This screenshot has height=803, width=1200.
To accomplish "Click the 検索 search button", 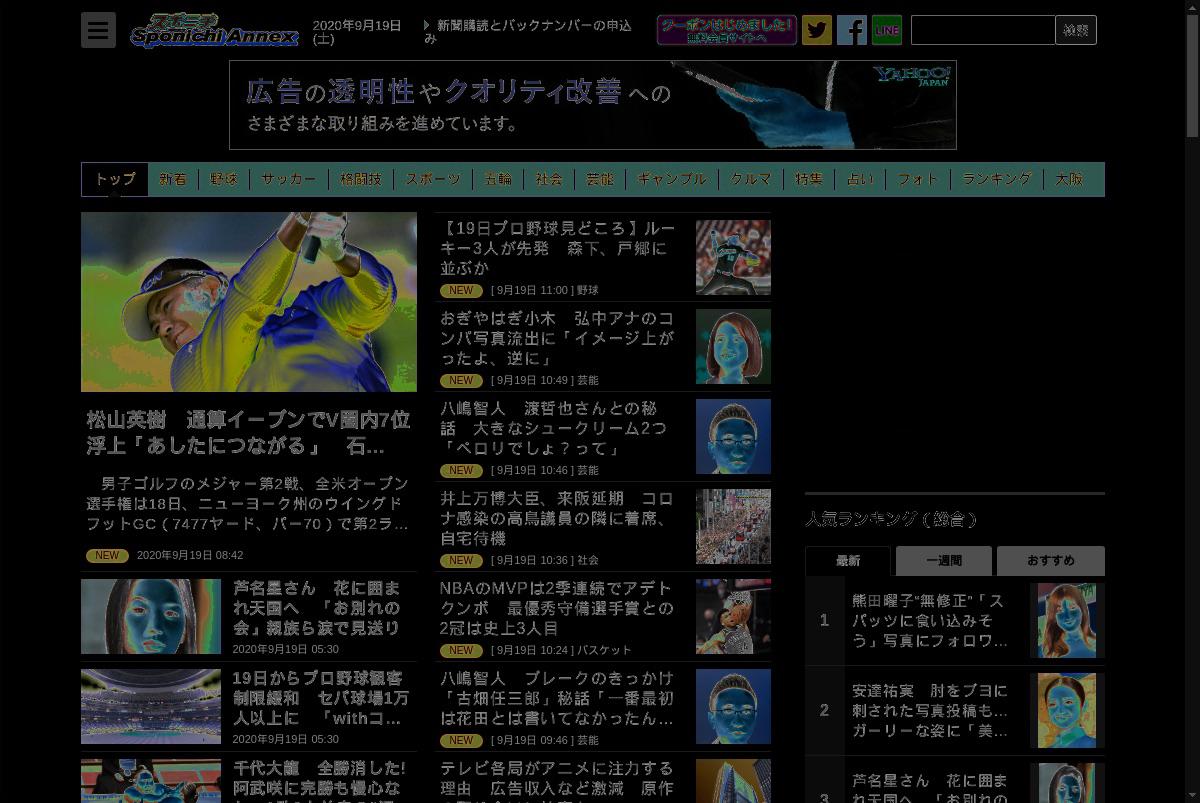I will 1076,30.
